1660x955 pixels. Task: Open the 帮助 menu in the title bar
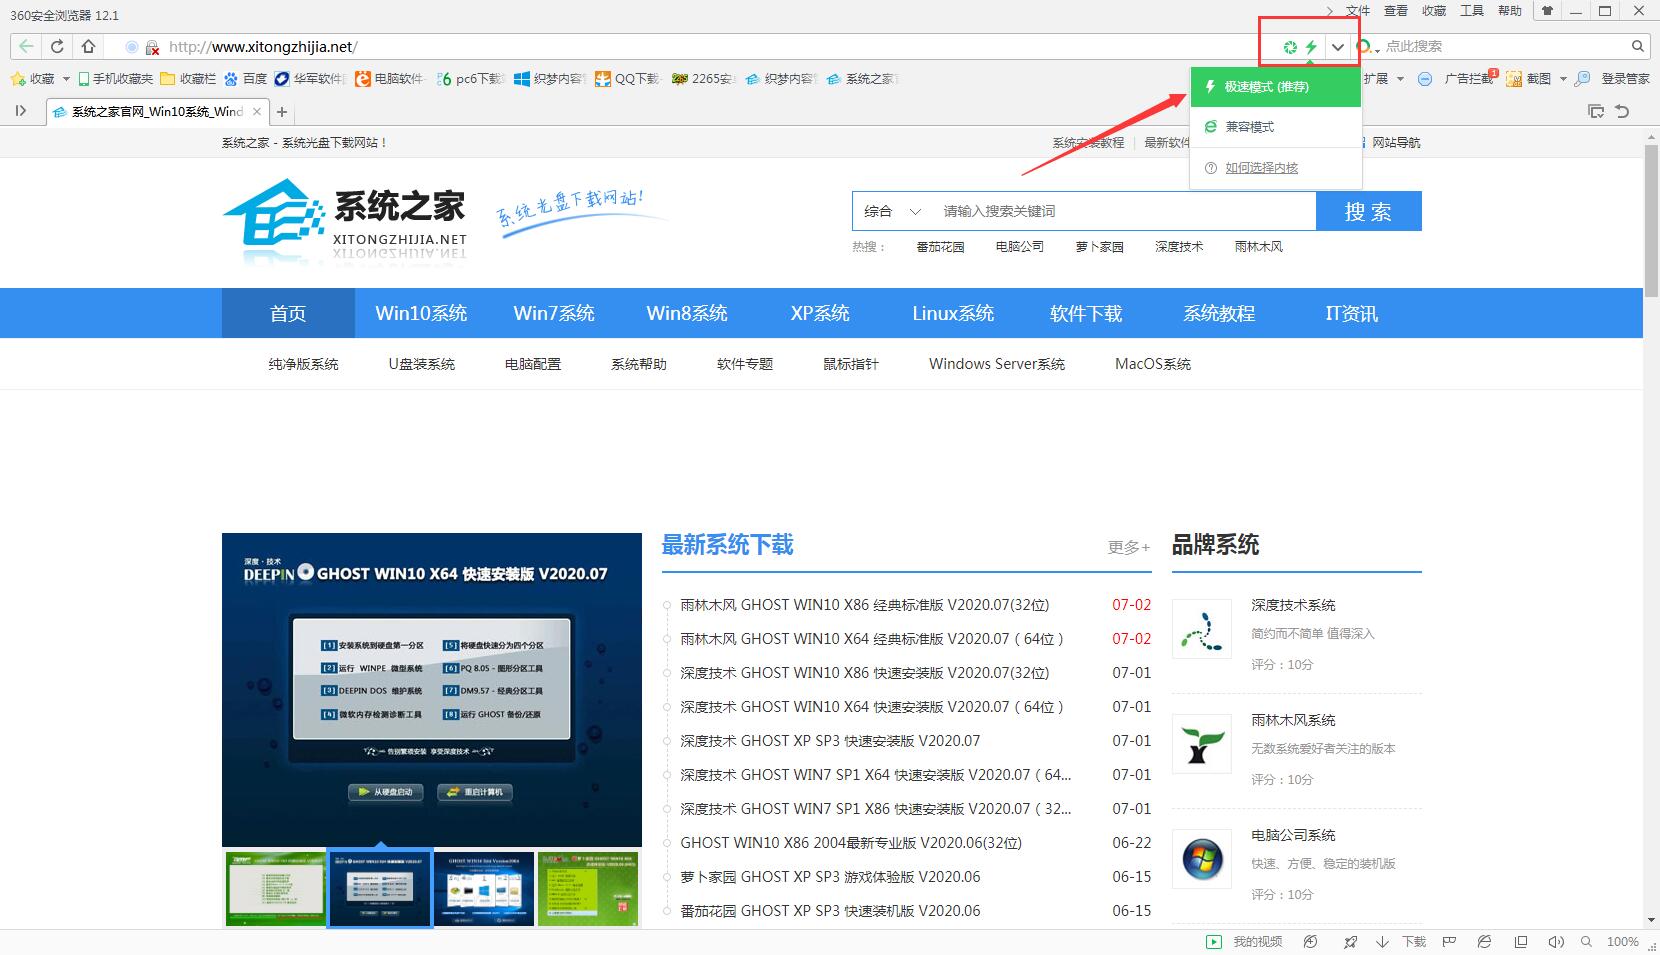pos(1509,11)
